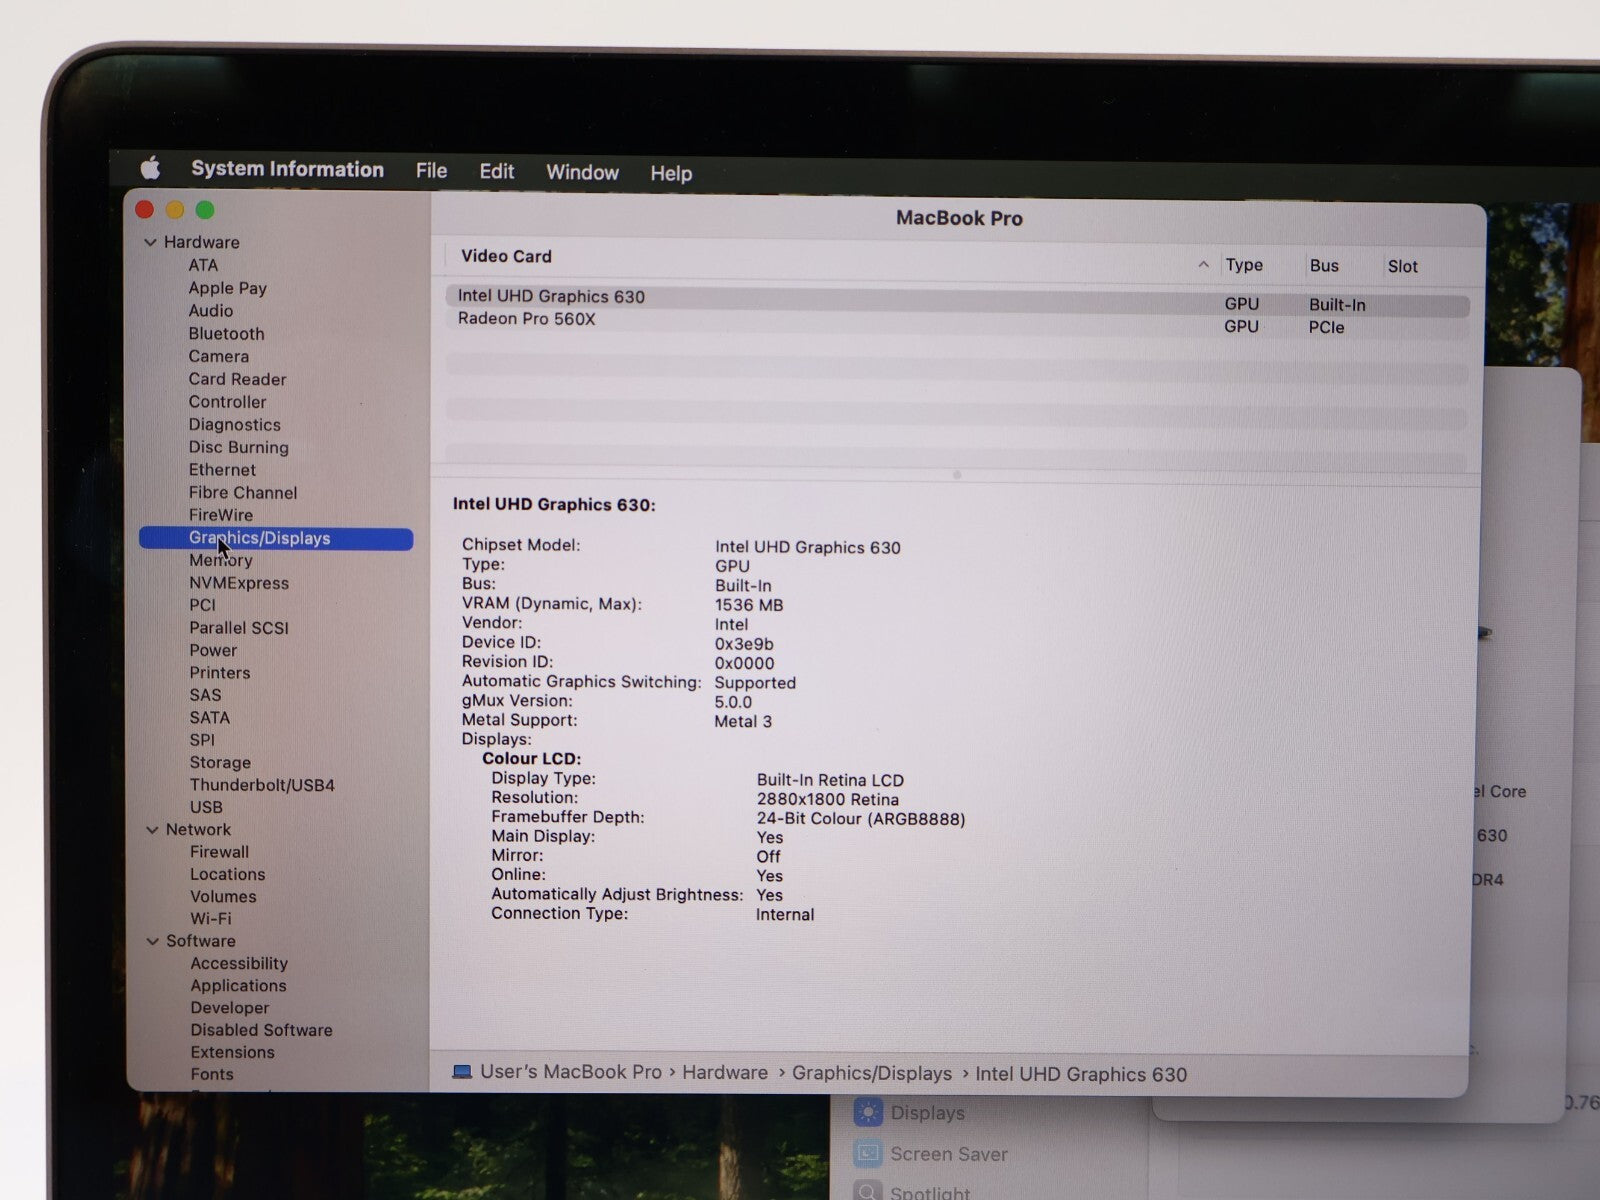Open Screen Saver in System Settings window
The image size is (1600, 1200).
coord(931,1154)
